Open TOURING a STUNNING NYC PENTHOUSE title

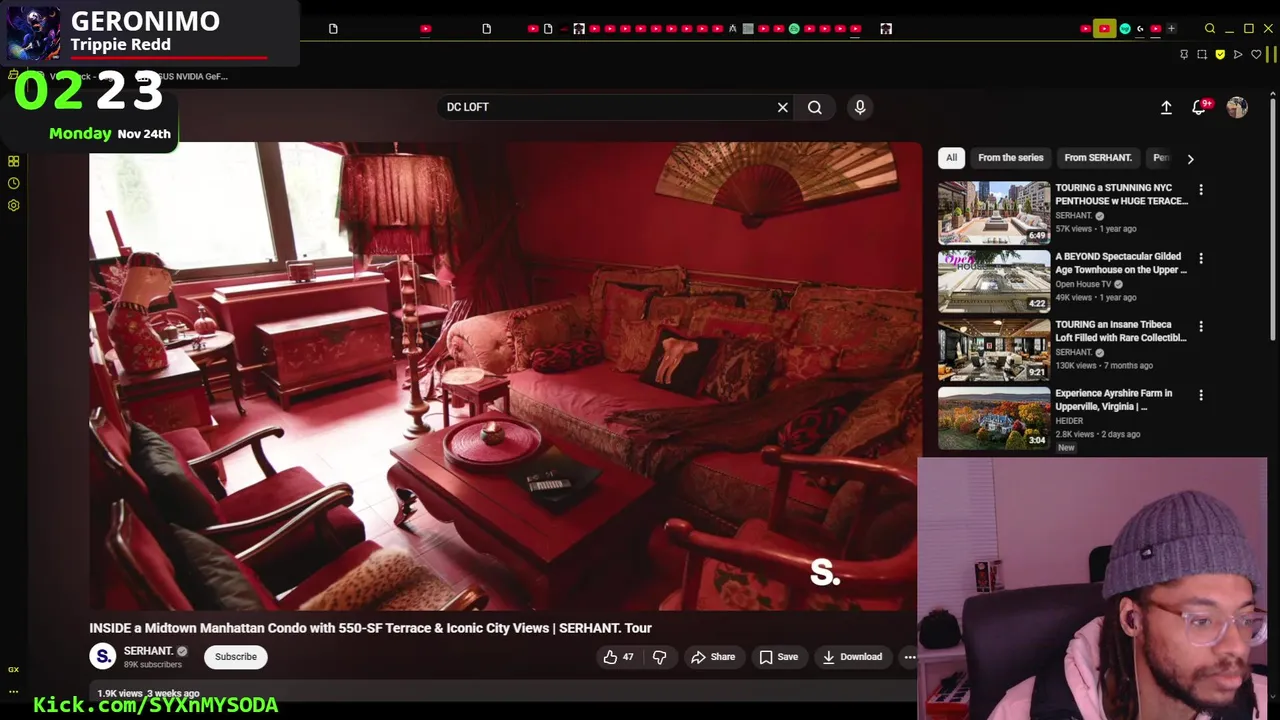[x=1121, y=194]
